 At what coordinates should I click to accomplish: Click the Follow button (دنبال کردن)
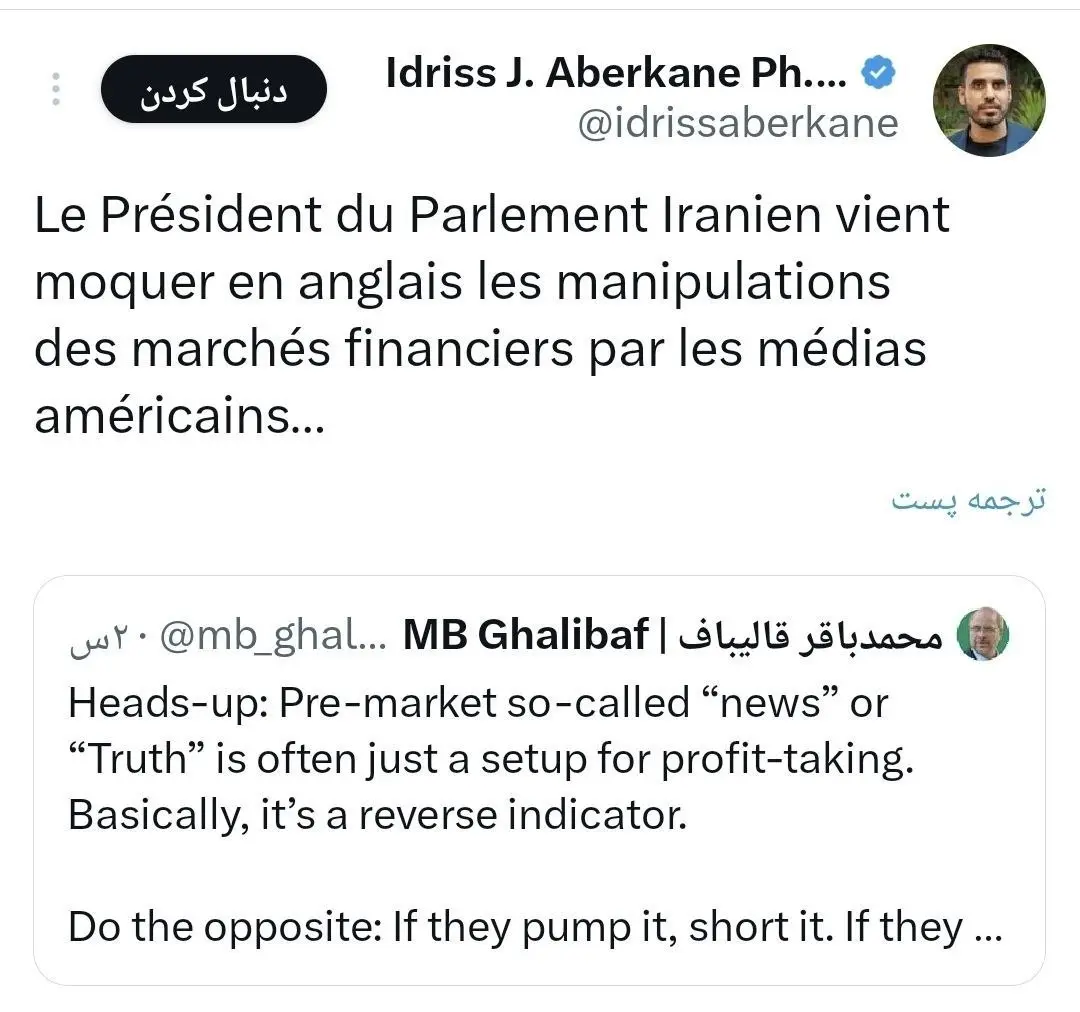pos(212,90)
